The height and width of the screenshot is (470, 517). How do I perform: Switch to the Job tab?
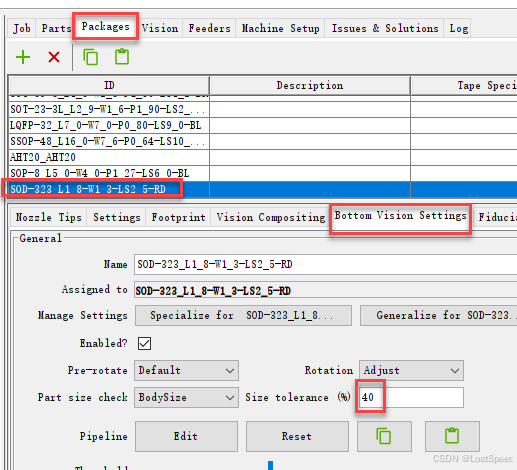coord(22,28)
